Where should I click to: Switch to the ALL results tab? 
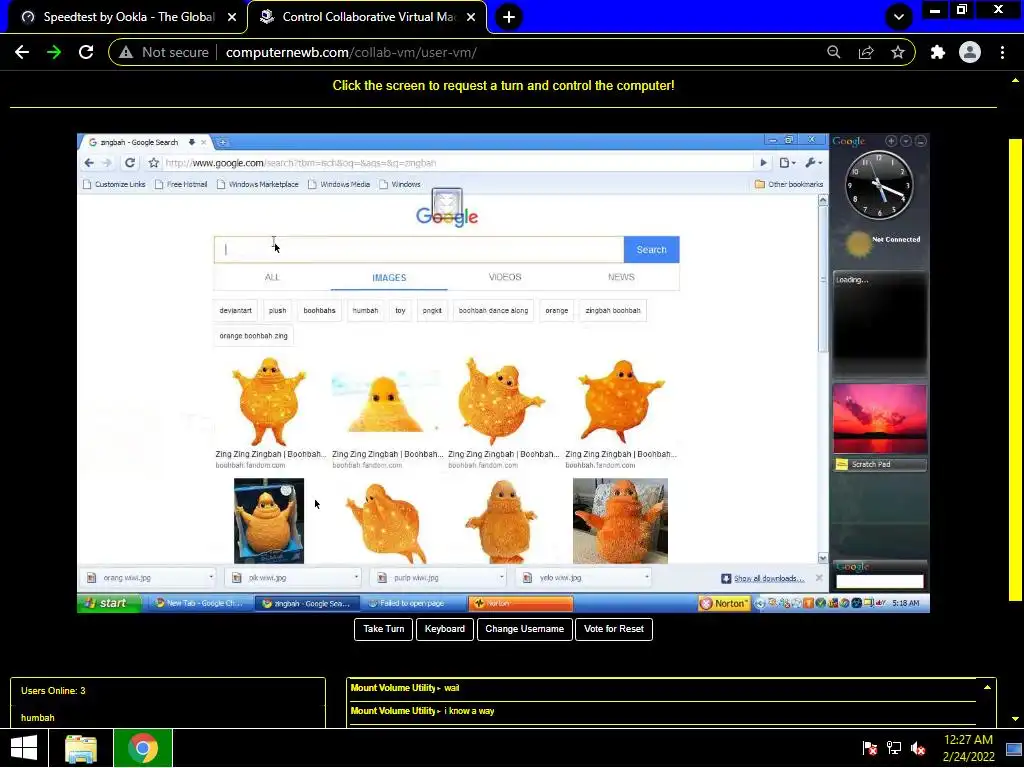pos(272,278)
